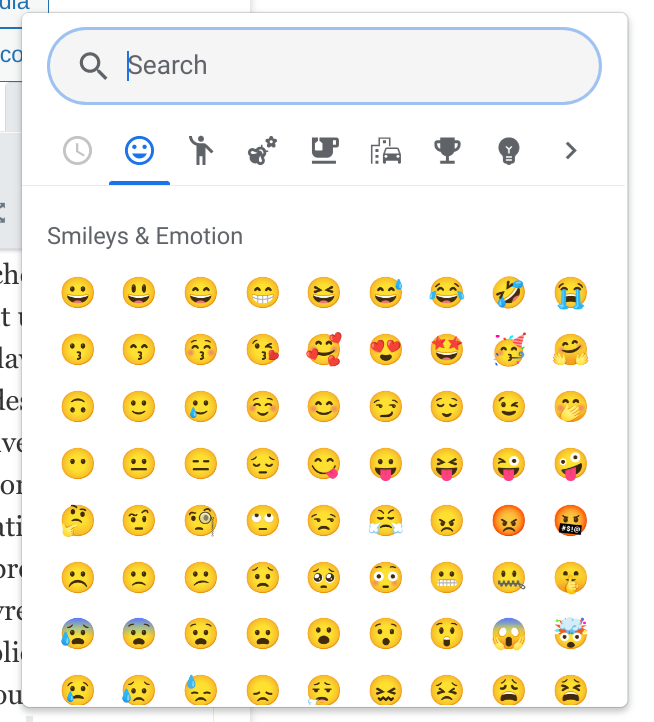Insert the heart eyes emoji
Screen dimensions: 654x722
pos(386,349)
